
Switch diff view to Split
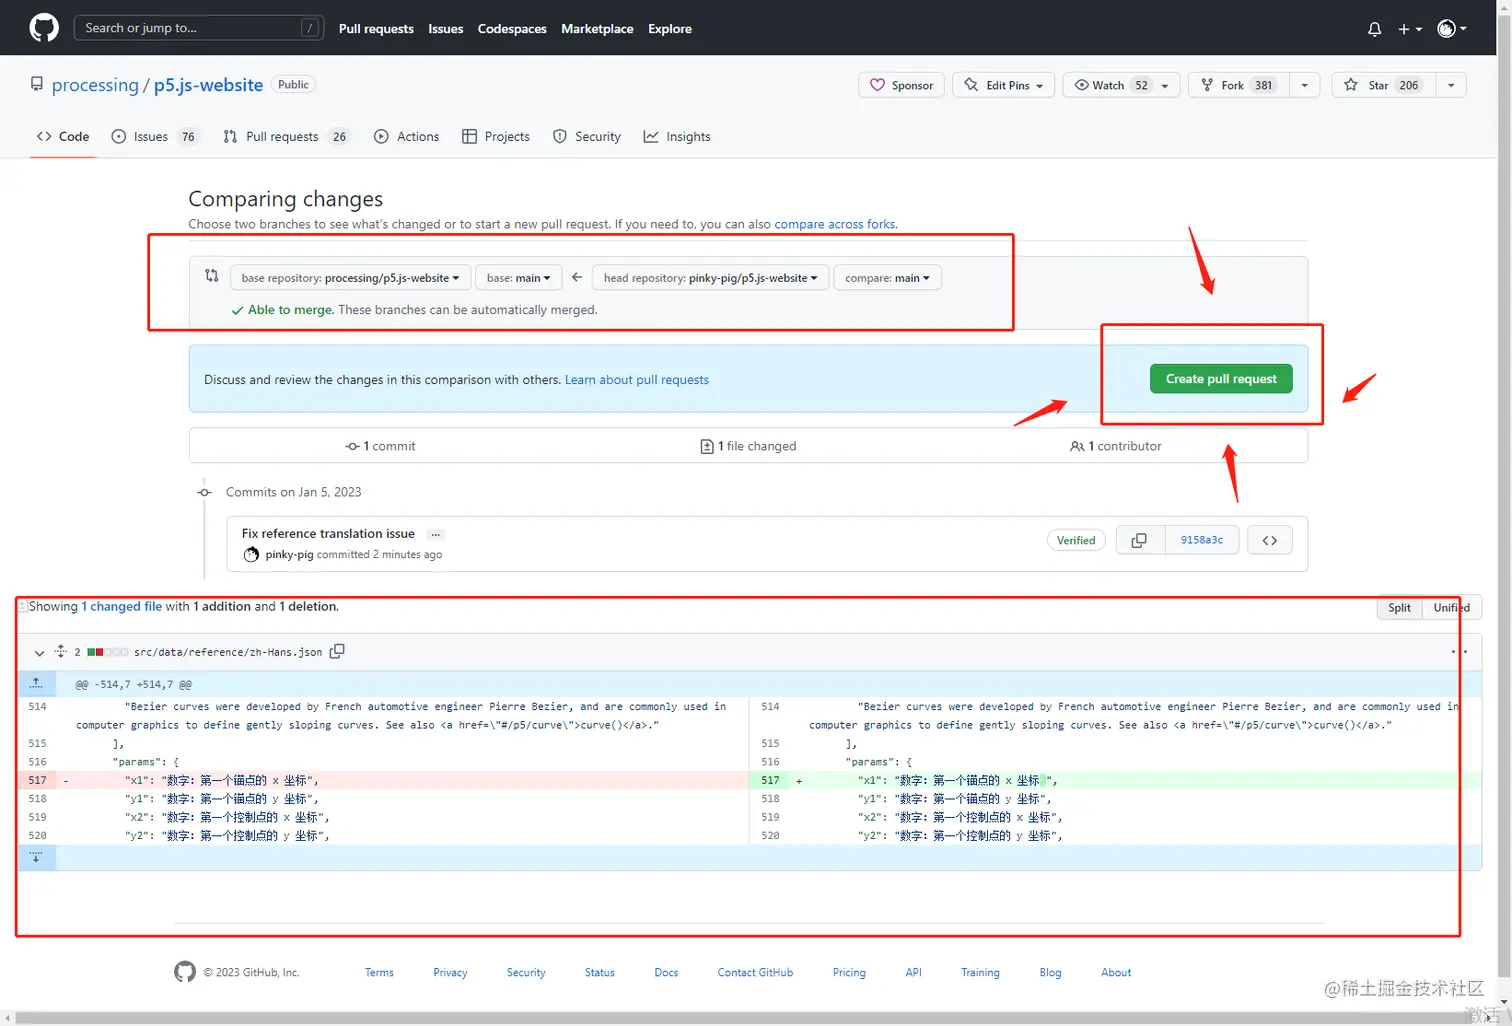point(1399,608)
